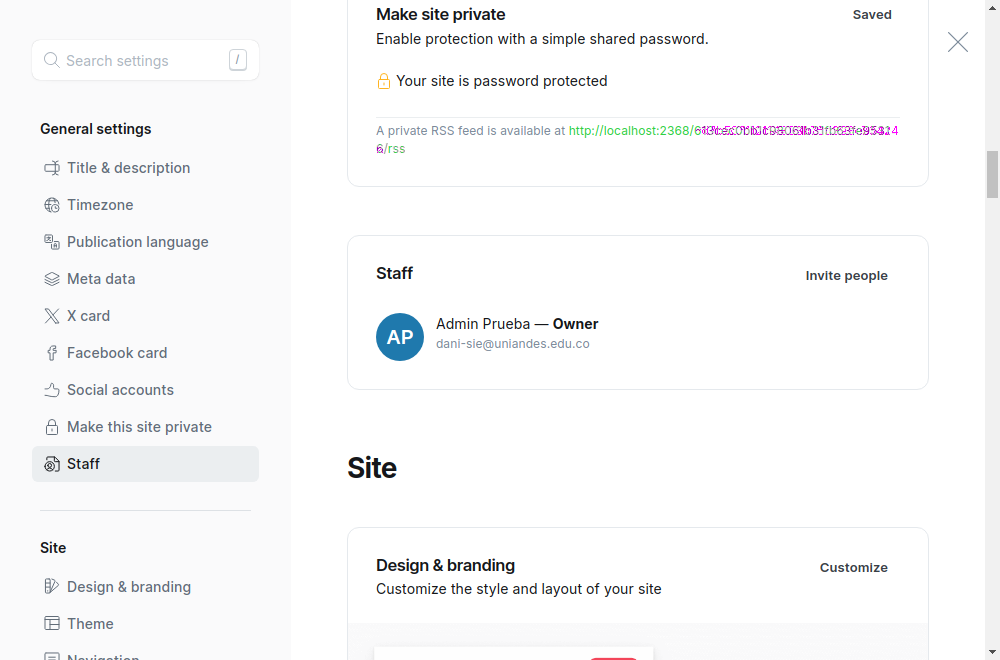The height and width of the screenshot is (660, 1000).
Task: Click the Design & branding palette icon
Action: pyautogui.click(x=52, y=586)
